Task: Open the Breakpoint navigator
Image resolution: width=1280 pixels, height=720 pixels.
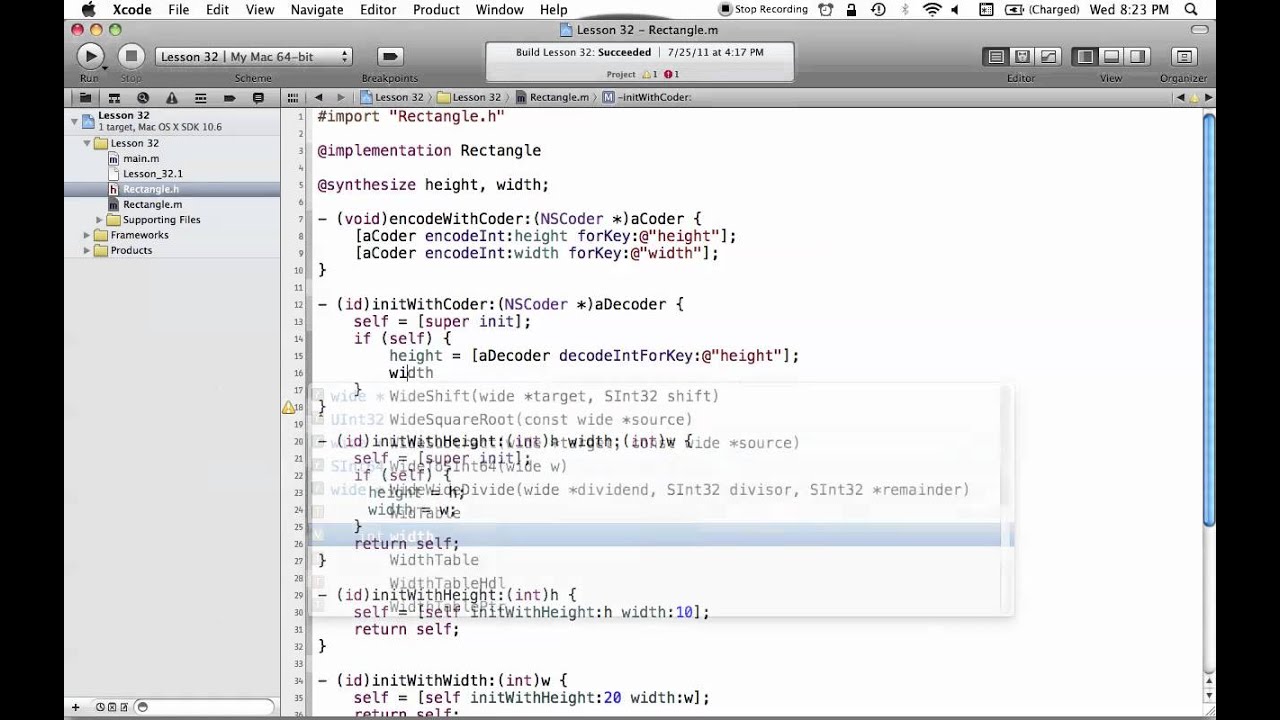Action: click(x=229, y=98)
